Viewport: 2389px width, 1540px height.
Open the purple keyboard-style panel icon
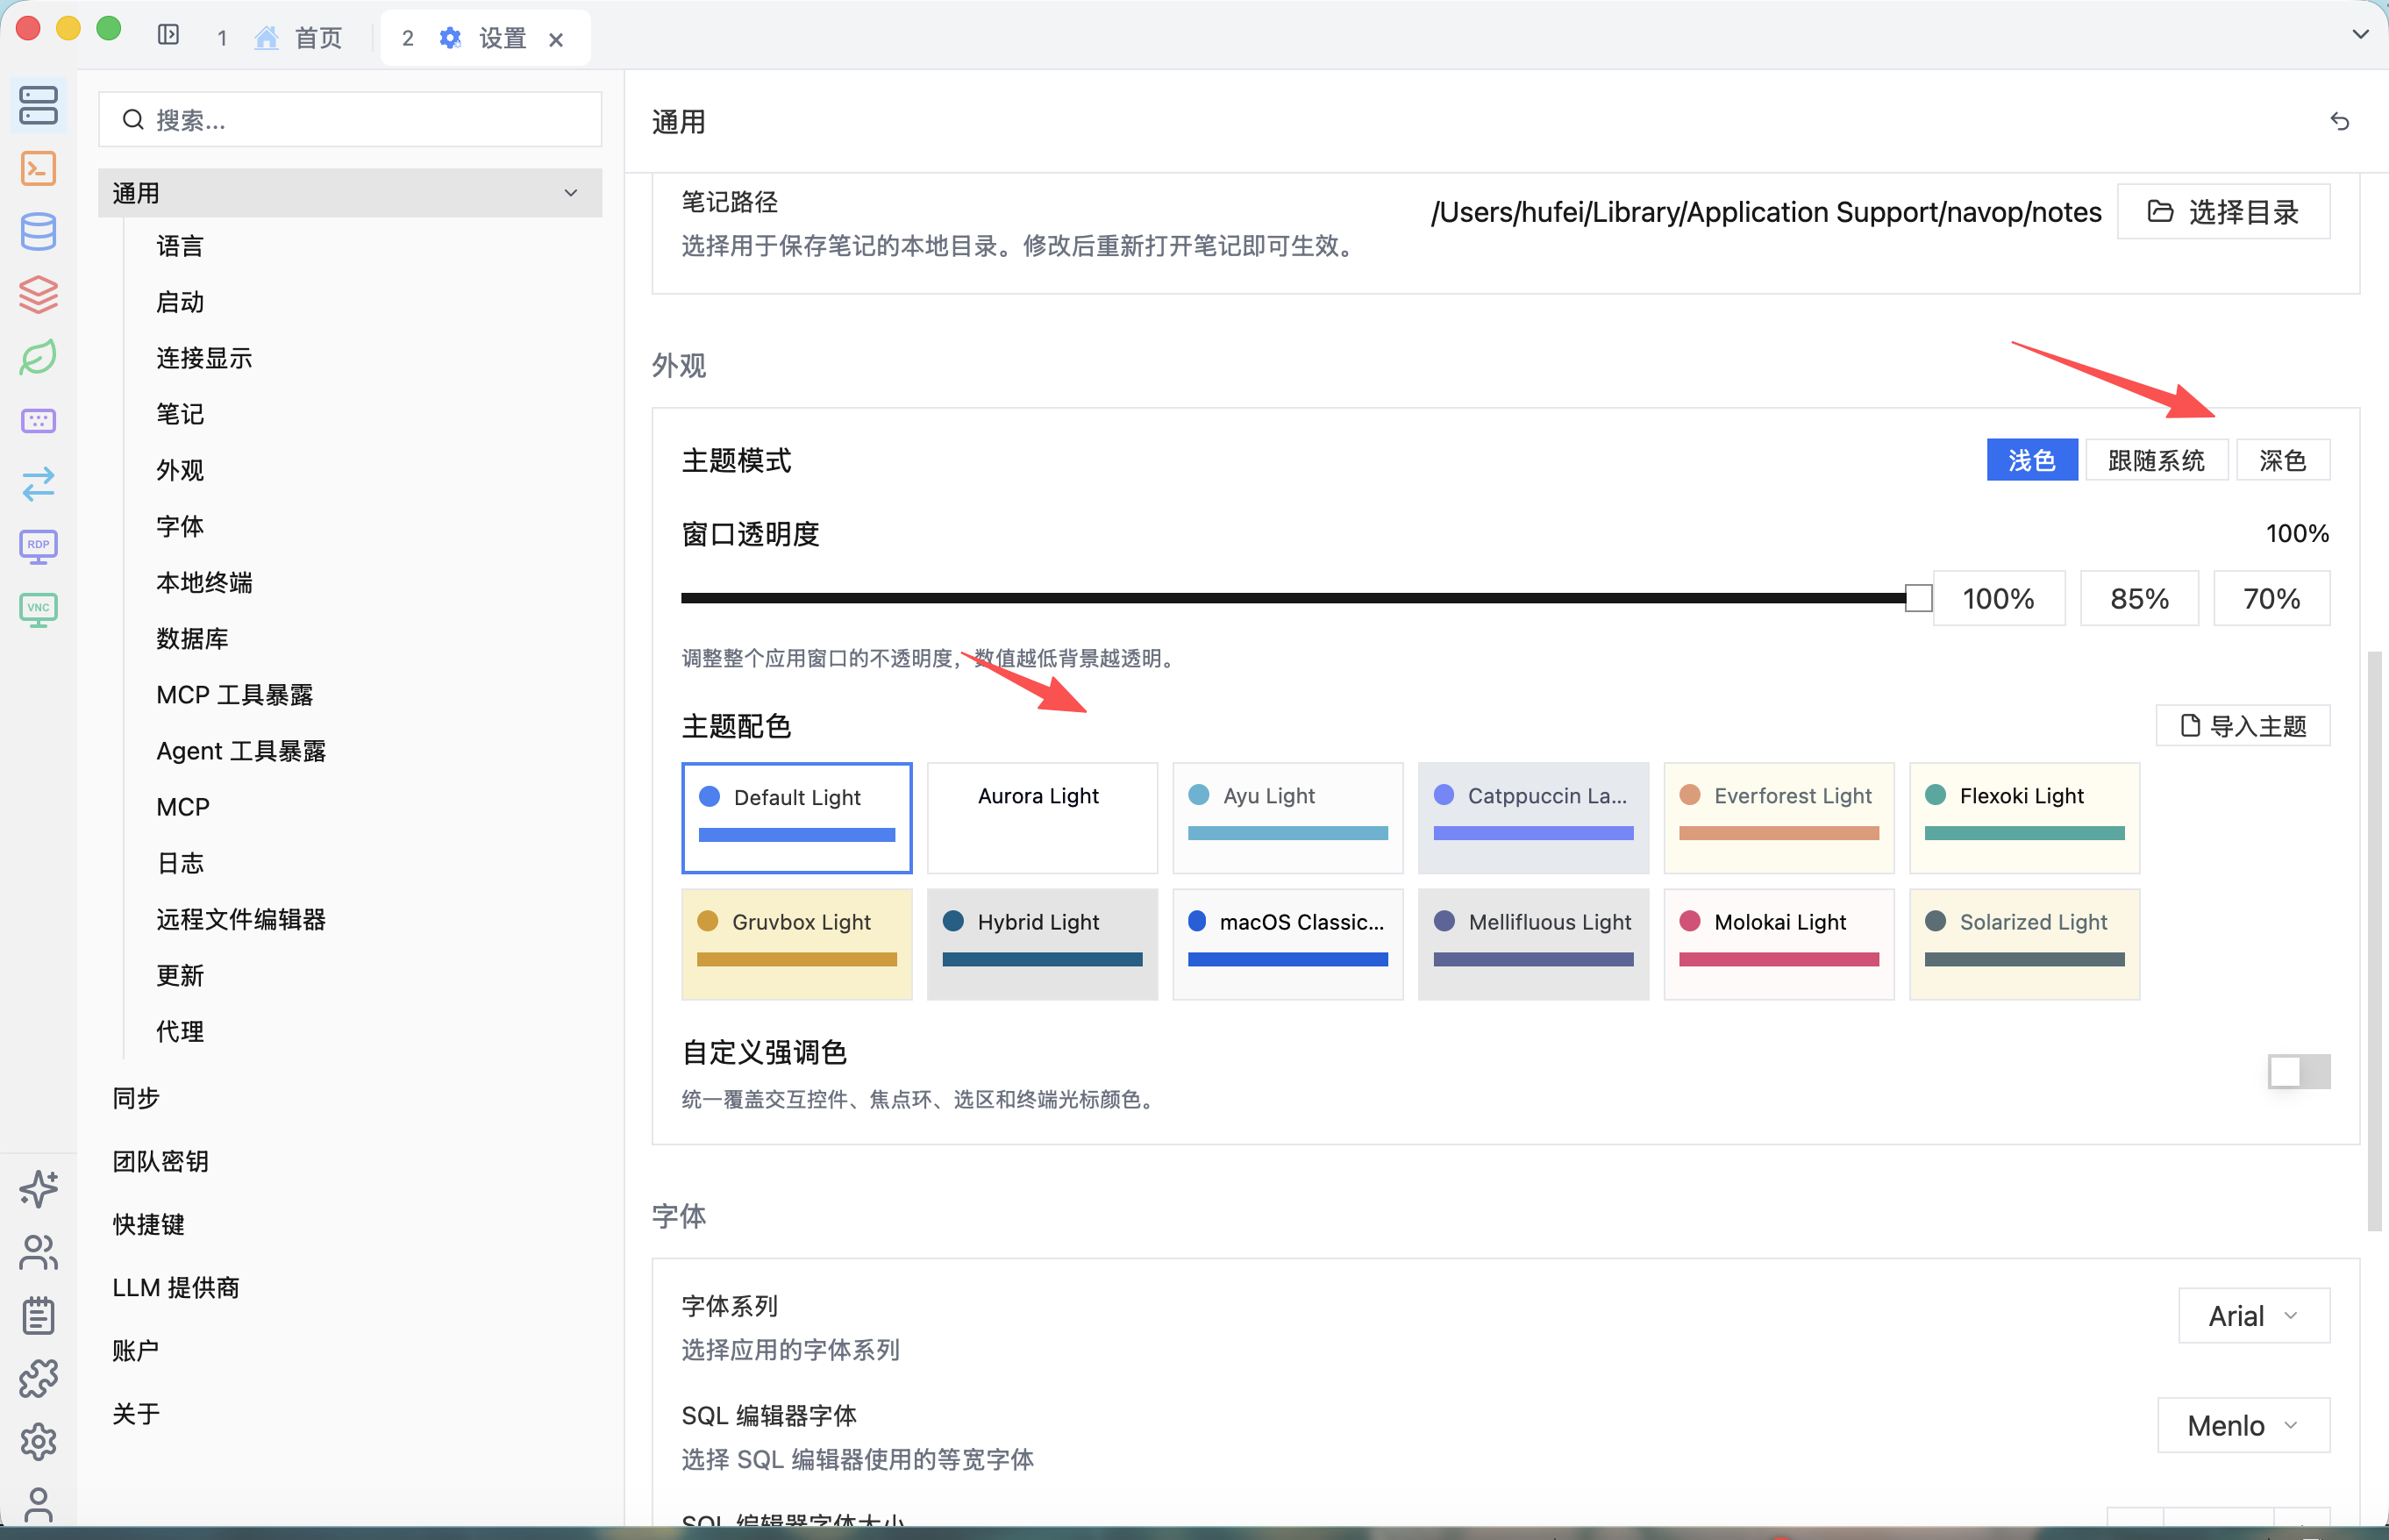click(x=38, y=420)
